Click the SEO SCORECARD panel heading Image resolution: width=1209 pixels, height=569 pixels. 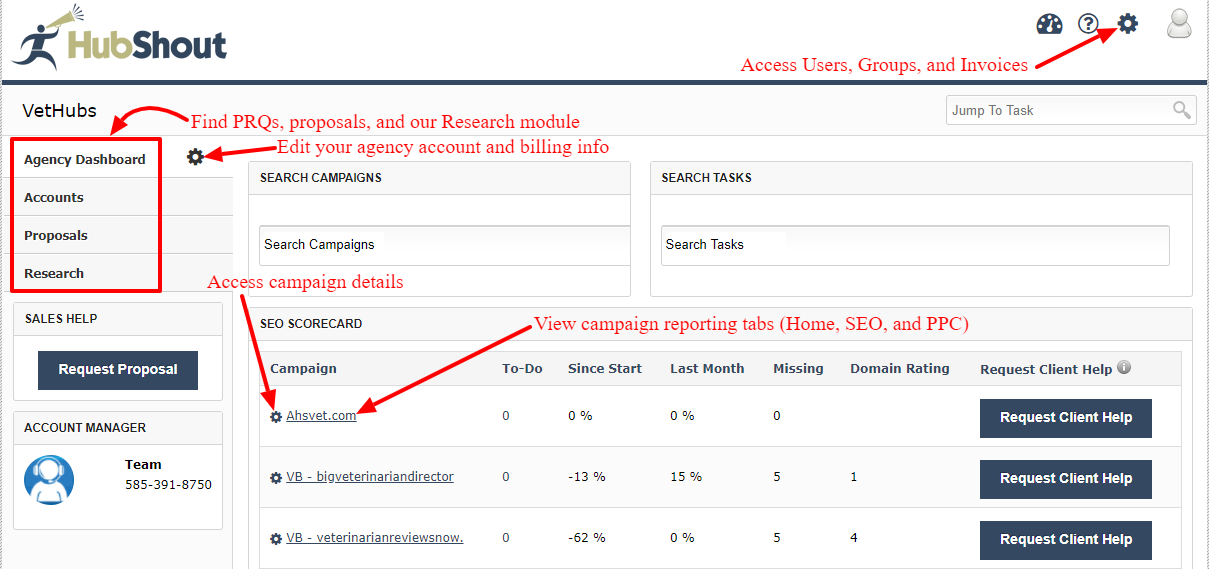pos(311,324)
